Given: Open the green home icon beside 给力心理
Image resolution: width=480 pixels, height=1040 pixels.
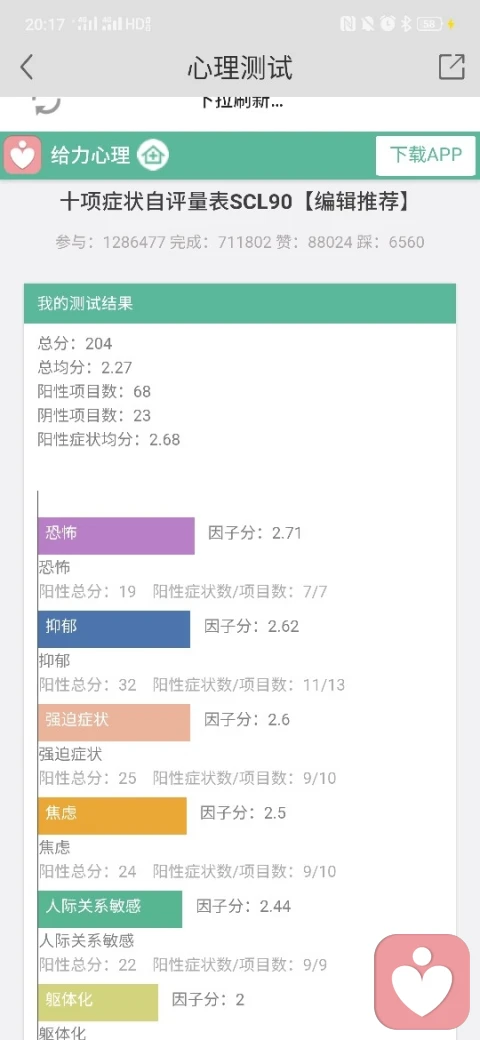Looking at the screenshot, I should pos(153,156).
